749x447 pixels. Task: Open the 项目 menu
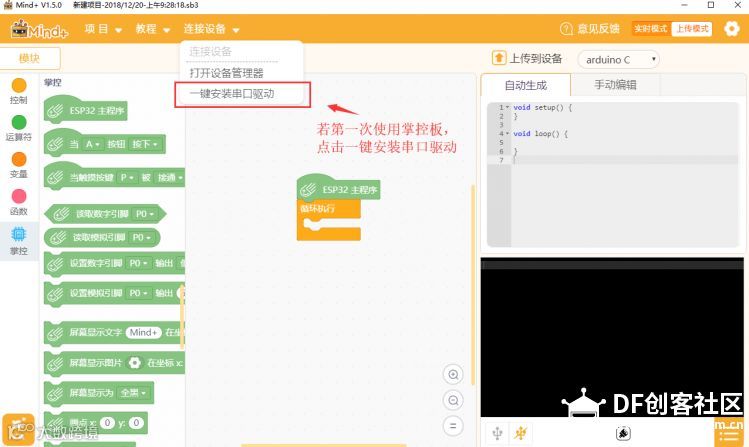103,29
